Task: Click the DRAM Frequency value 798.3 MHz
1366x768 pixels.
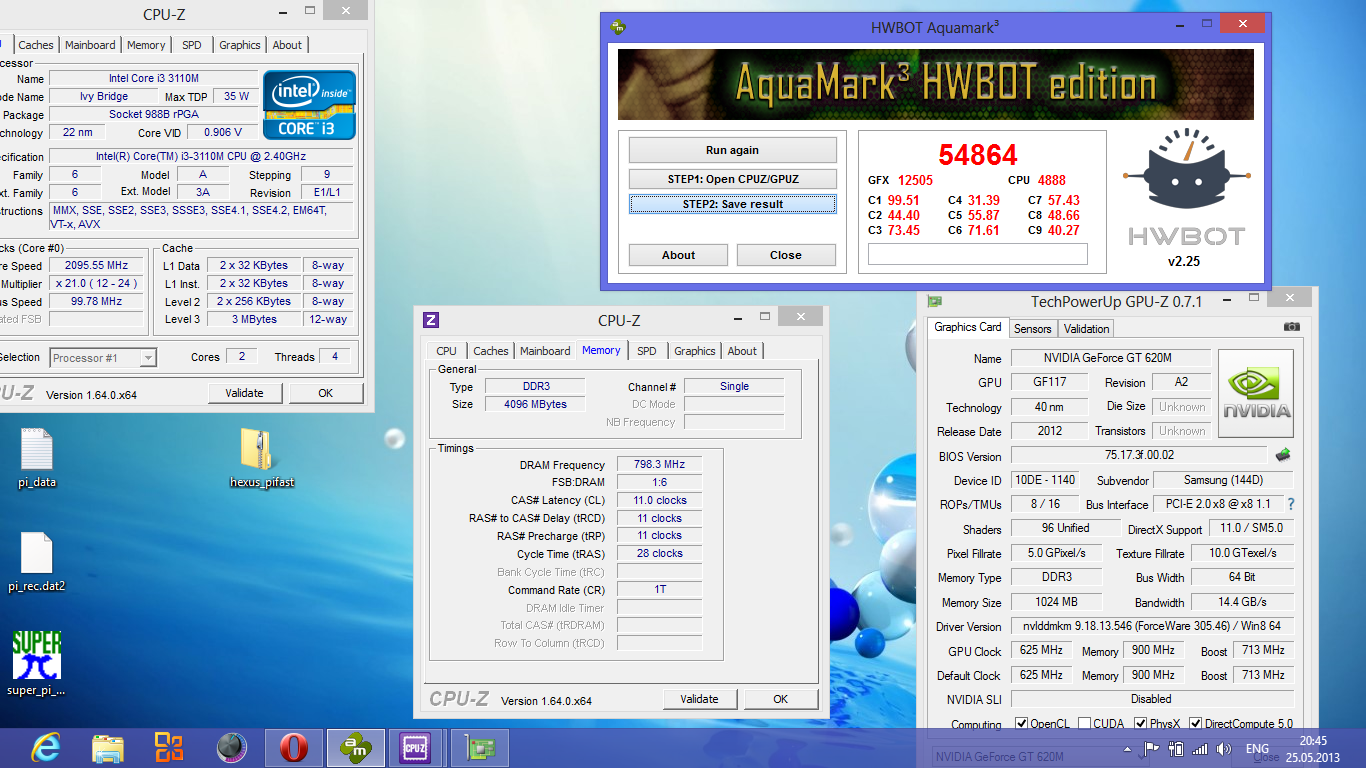Action: 659,465
